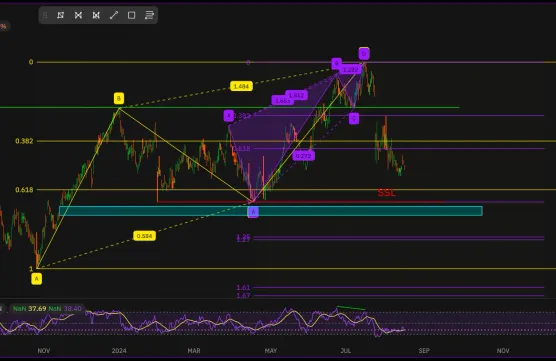Image resolution: width=556 pixels, height=361 pixels.
Task: Click the JUL time axis label
Action: click(346, 351)
